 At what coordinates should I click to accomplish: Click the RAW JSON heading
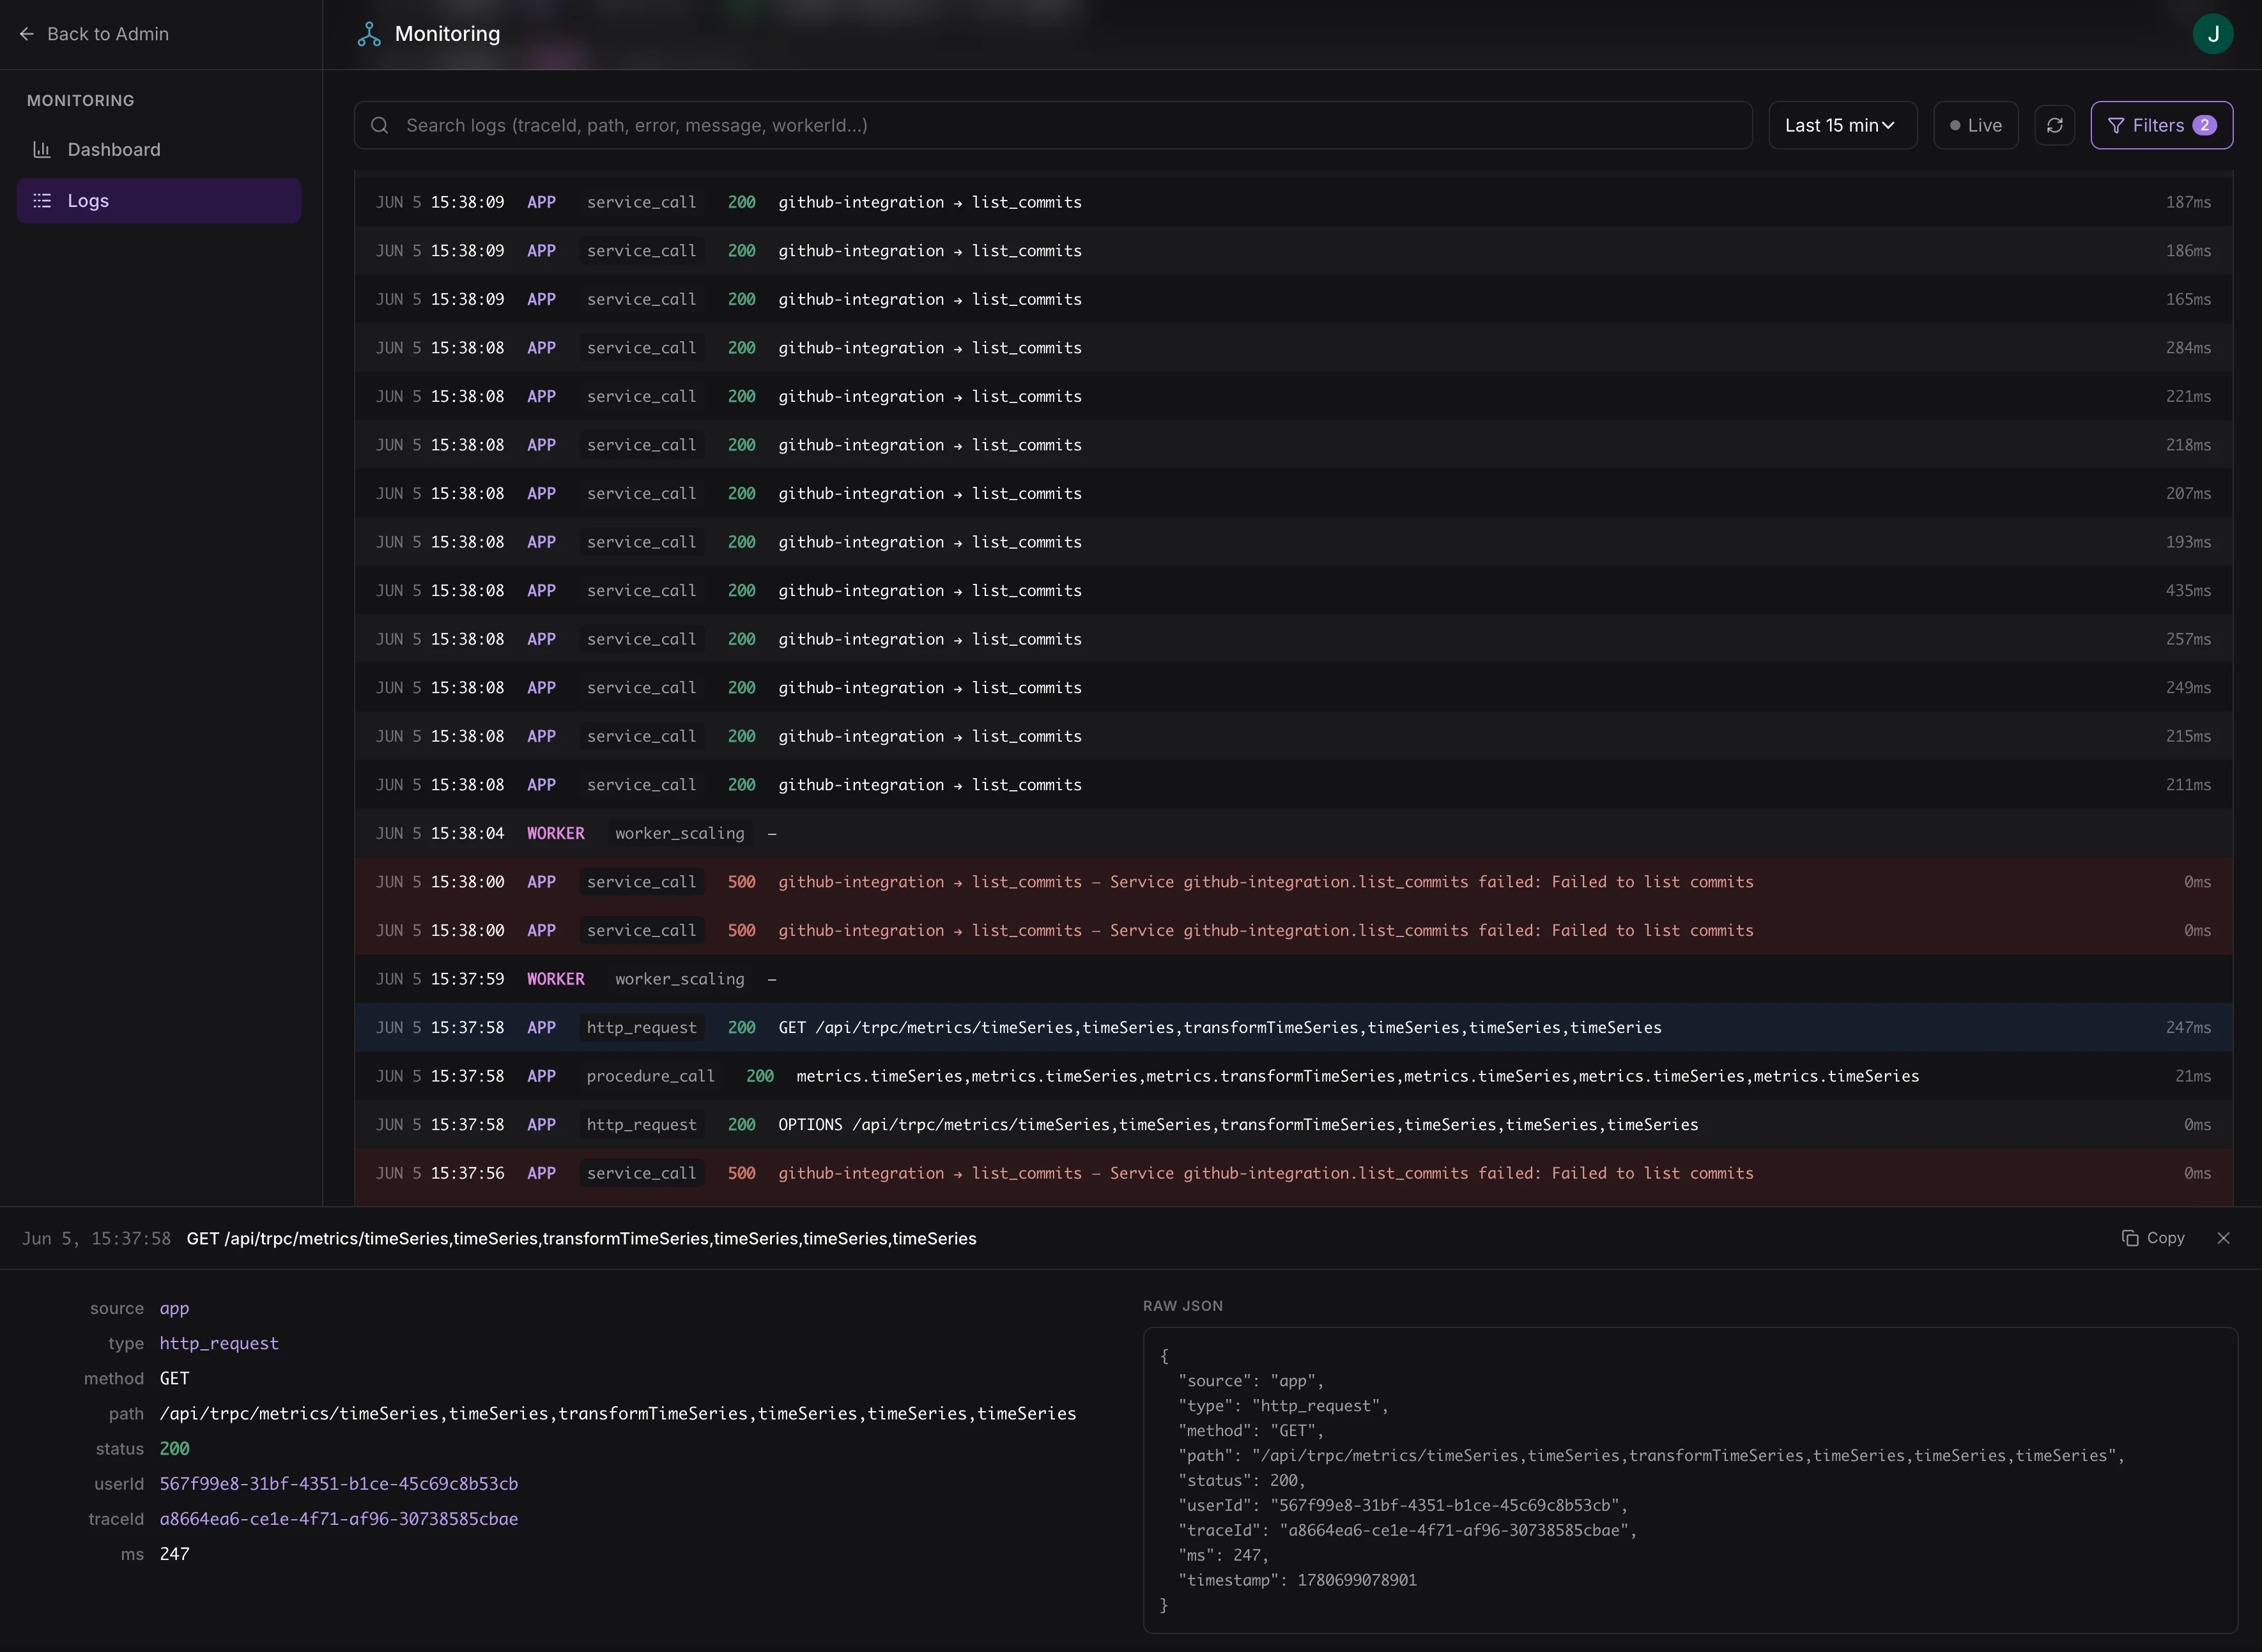pyautogui.click(x=1183, y=1306)
